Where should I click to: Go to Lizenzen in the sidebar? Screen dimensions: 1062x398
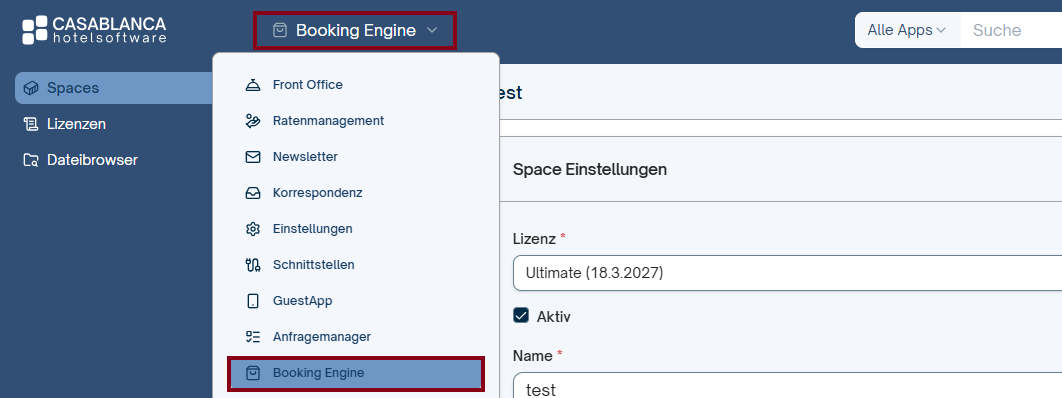tap(114, 124)
